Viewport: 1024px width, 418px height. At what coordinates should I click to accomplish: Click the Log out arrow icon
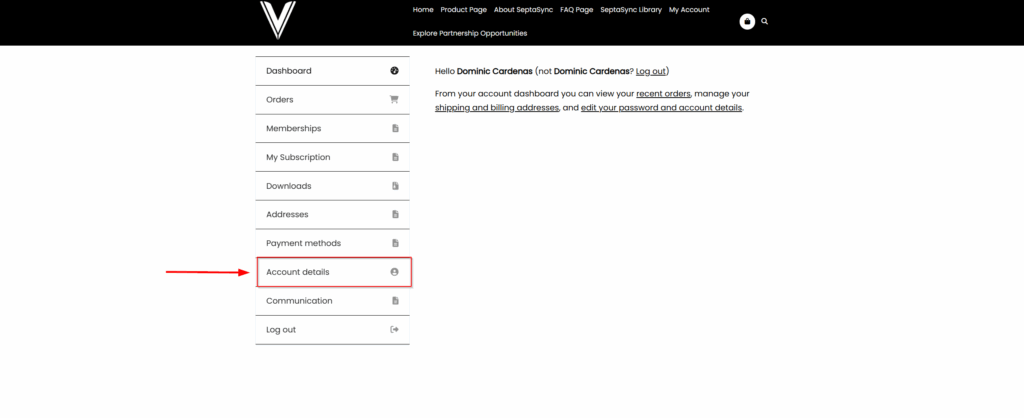click(394, 330)
